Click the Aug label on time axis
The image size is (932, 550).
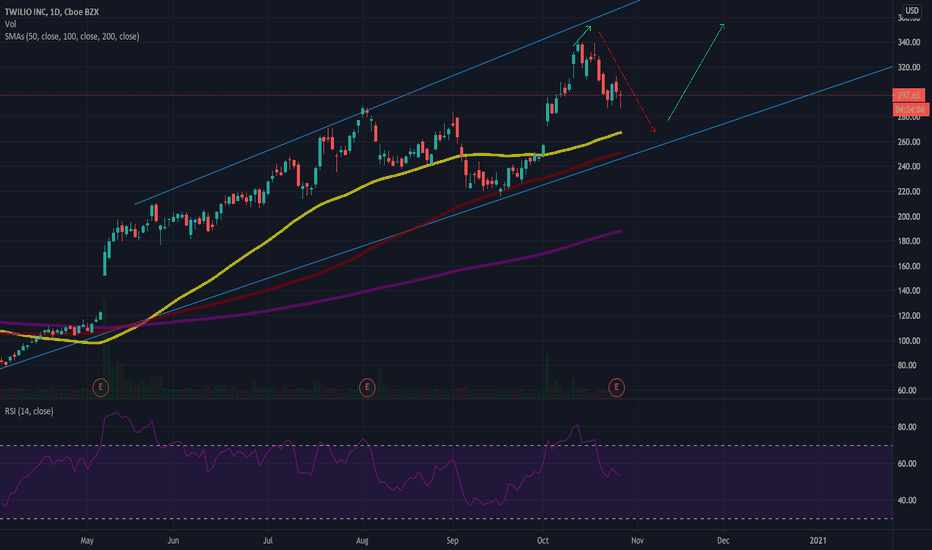(362, 541)
